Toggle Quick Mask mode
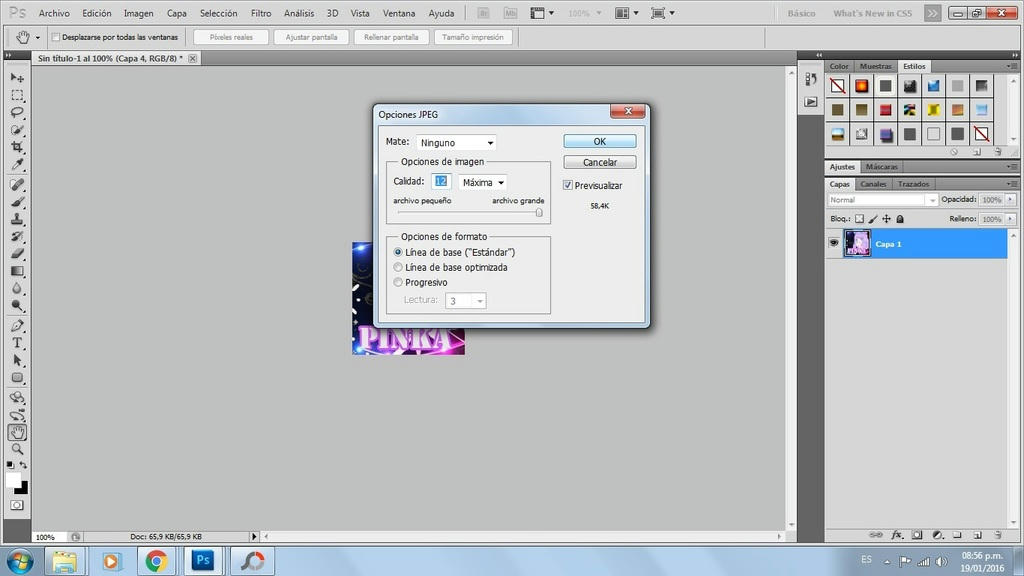Image resolution: width=1024 pixels, height=576 pixels. (17, 505)
